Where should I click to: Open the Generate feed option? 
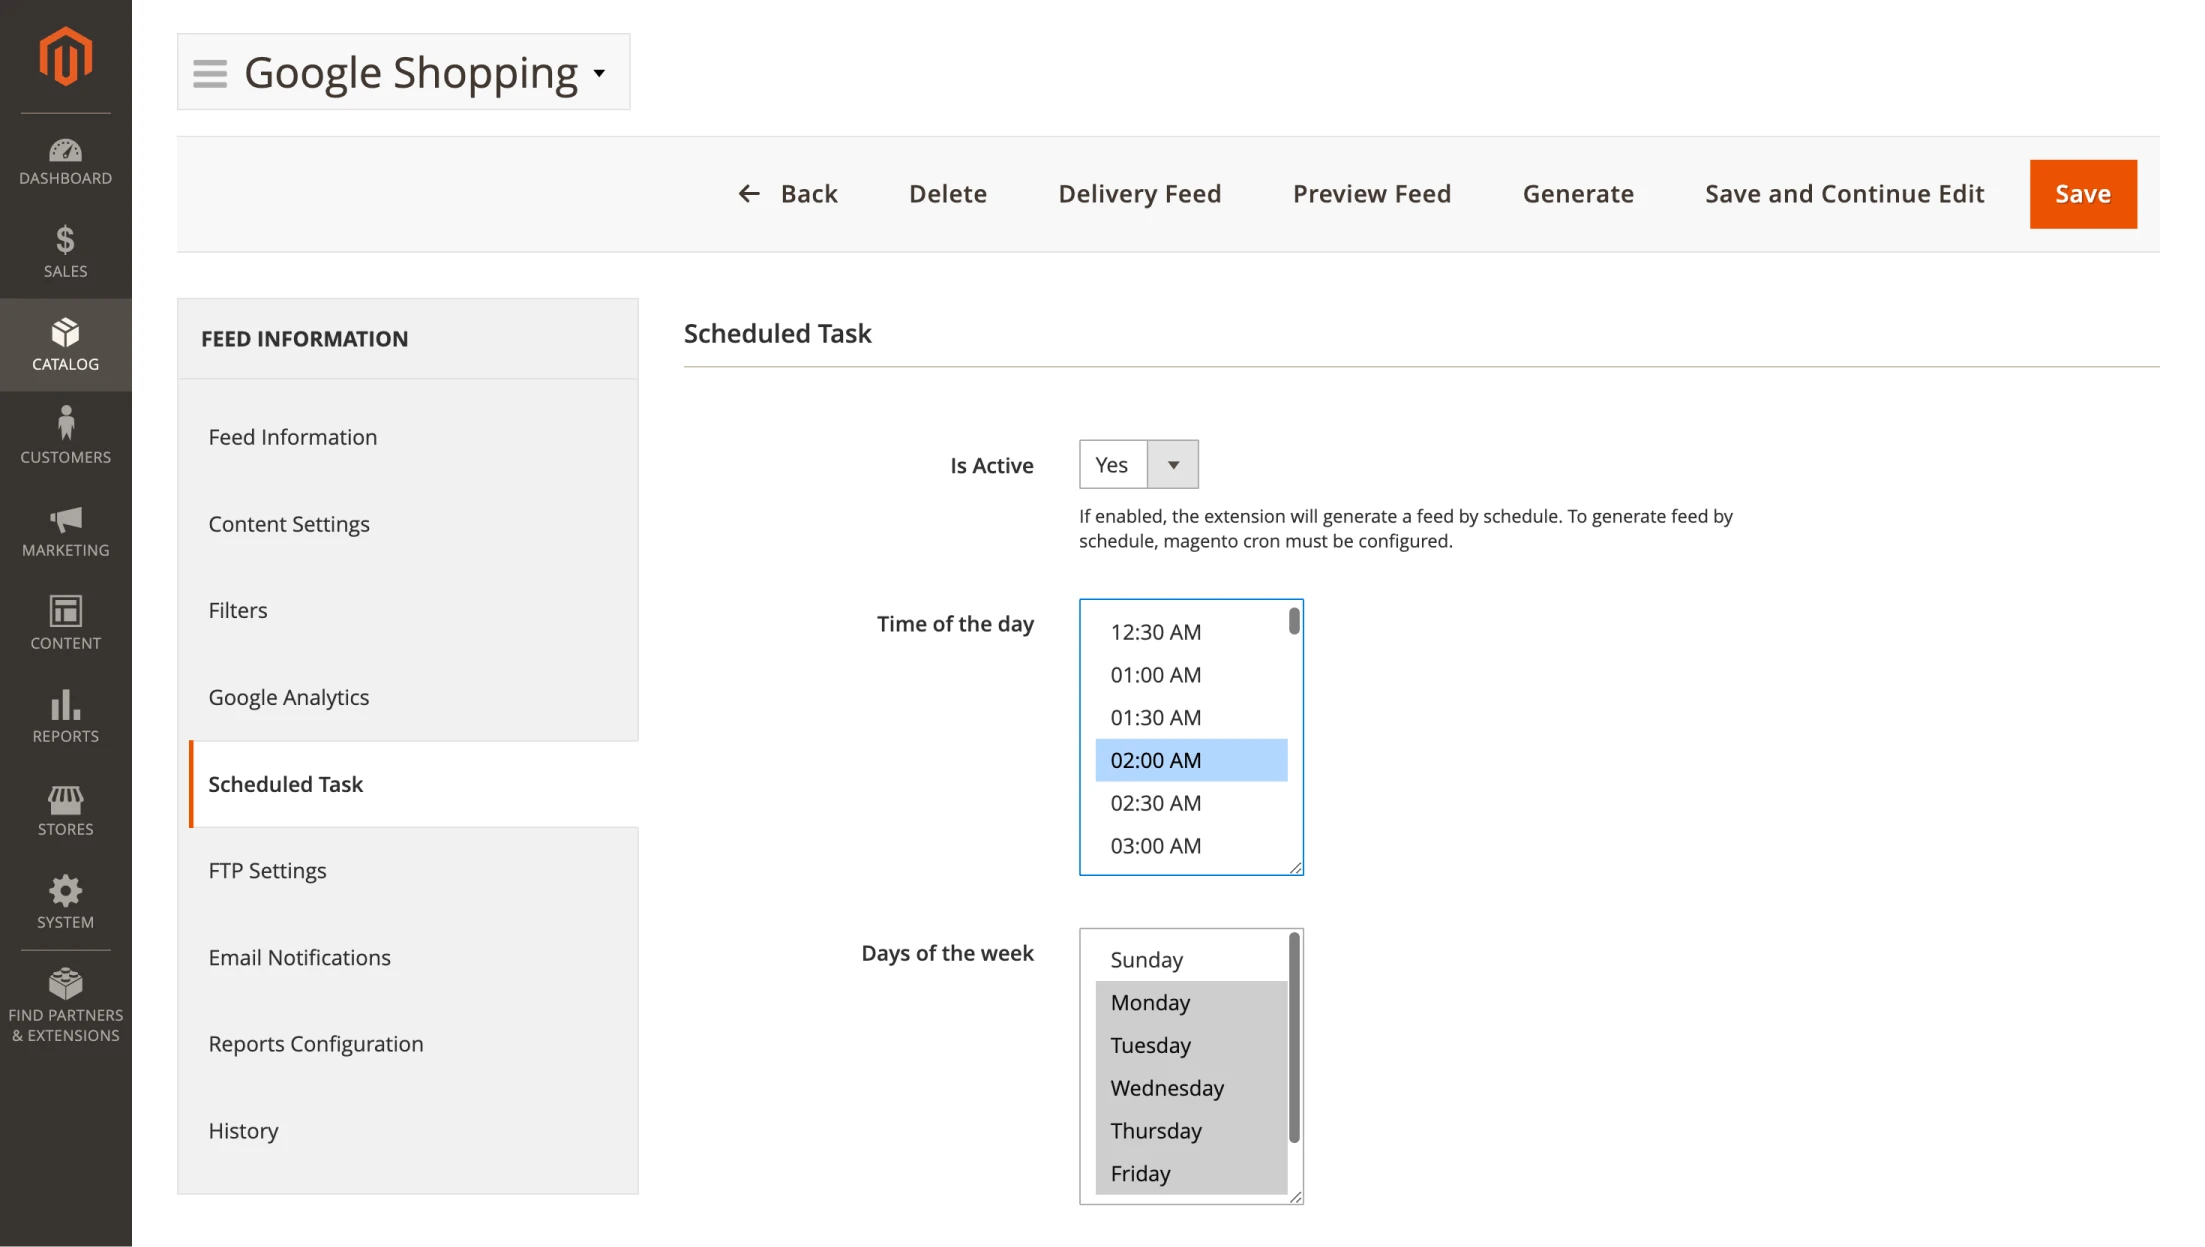pos(1578,192)
